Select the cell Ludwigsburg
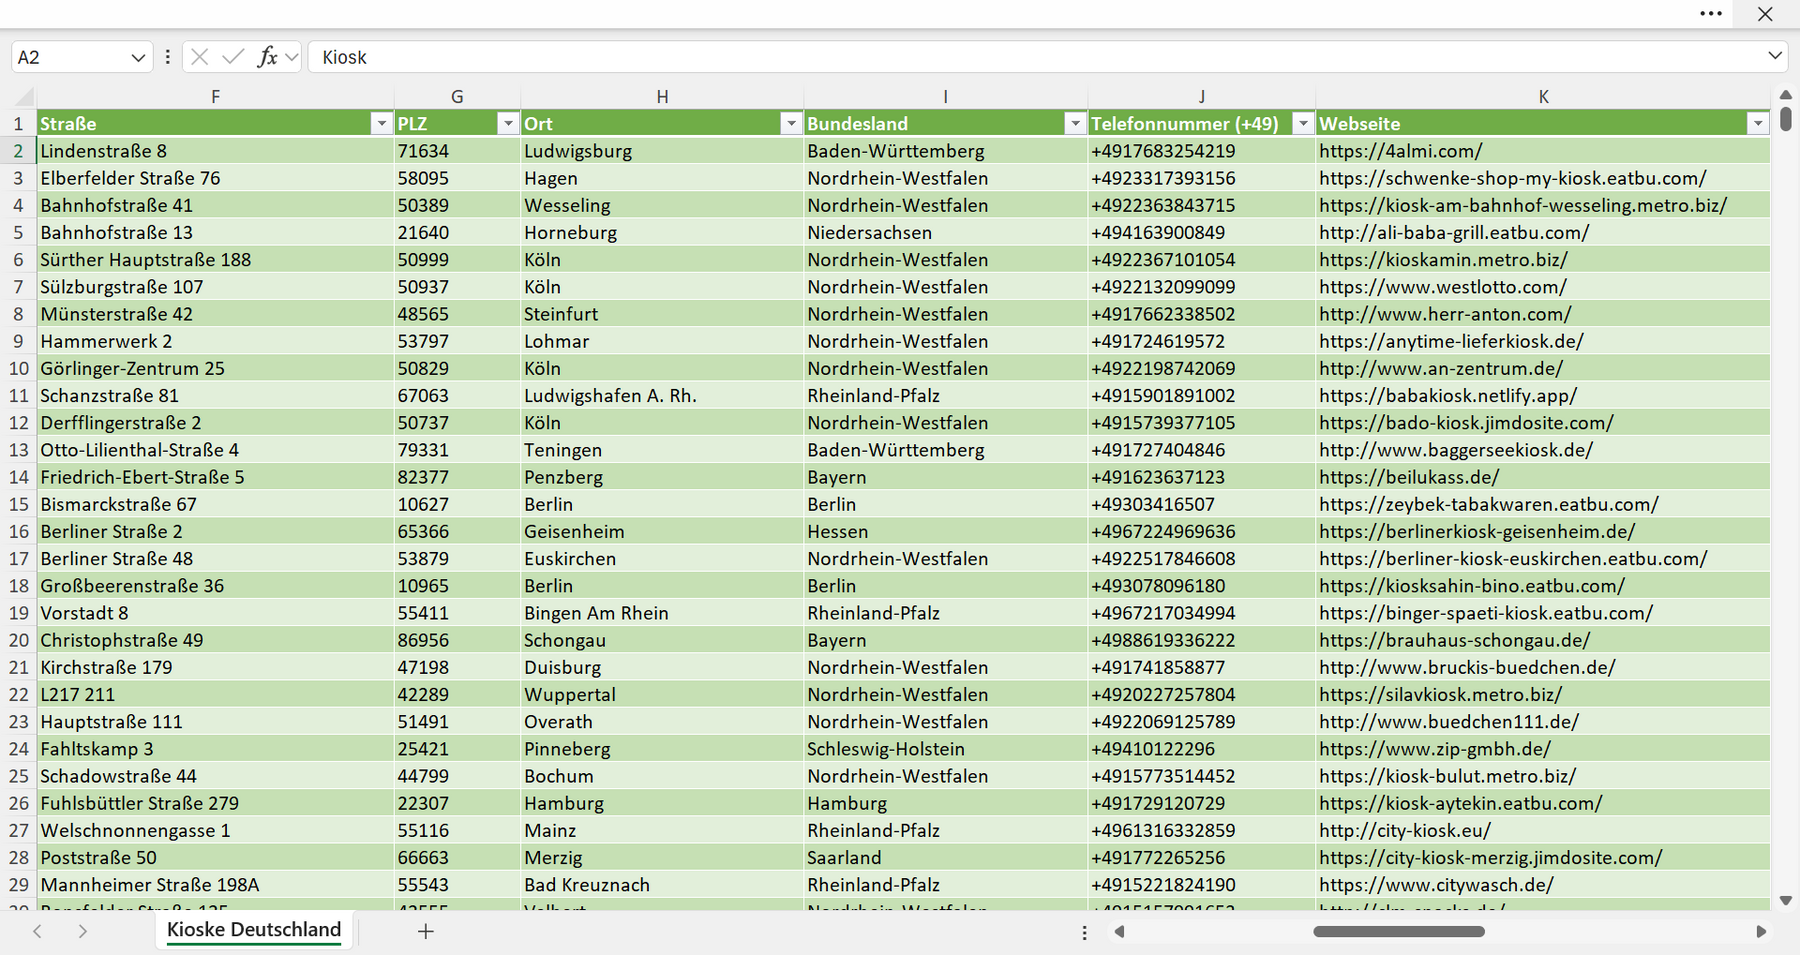Screen dimensions: 1800x955 (662, 151)
